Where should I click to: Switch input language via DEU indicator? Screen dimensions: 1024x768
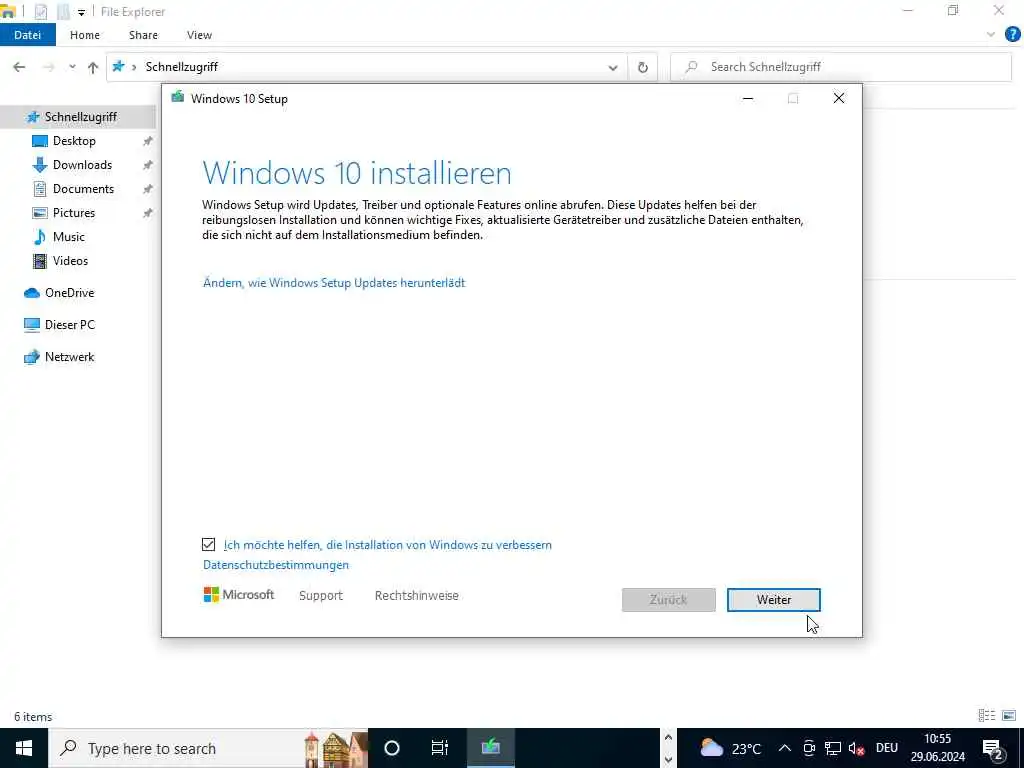887,748
